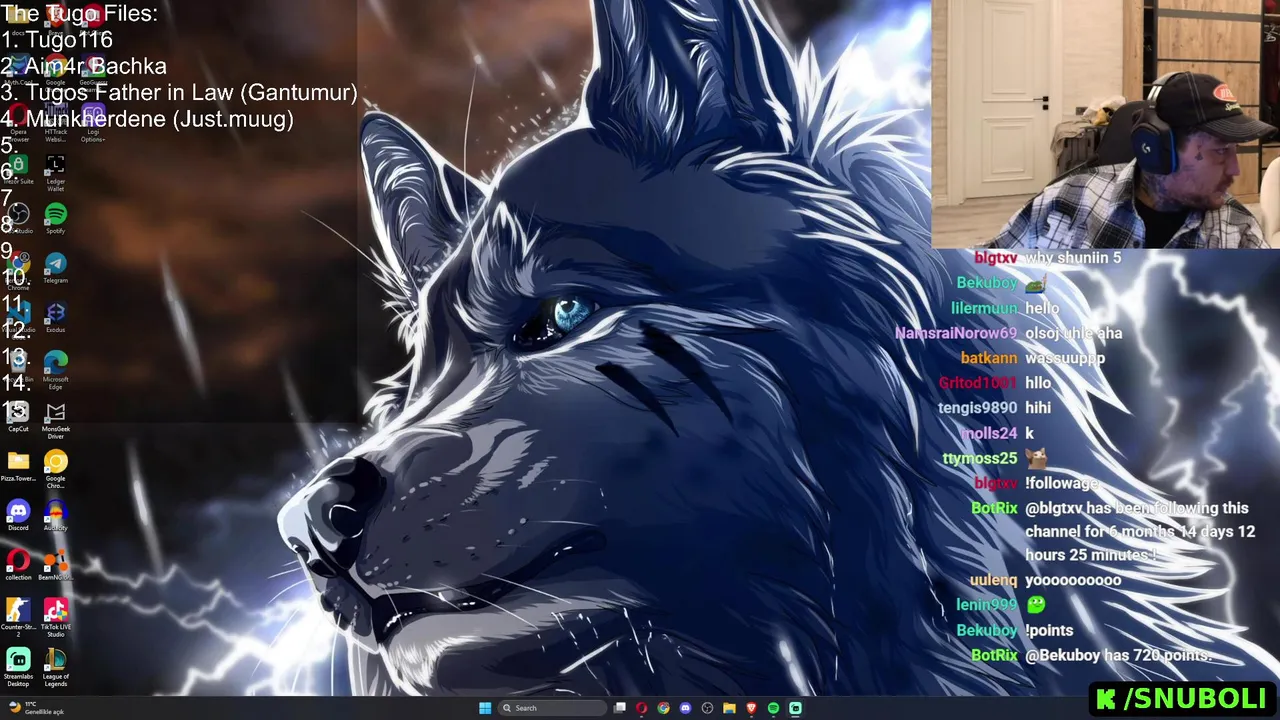Open the Streamlabs Desktop shortcut
The height and width of the screenshot is (720, 1280).
(x=18, y=667)
